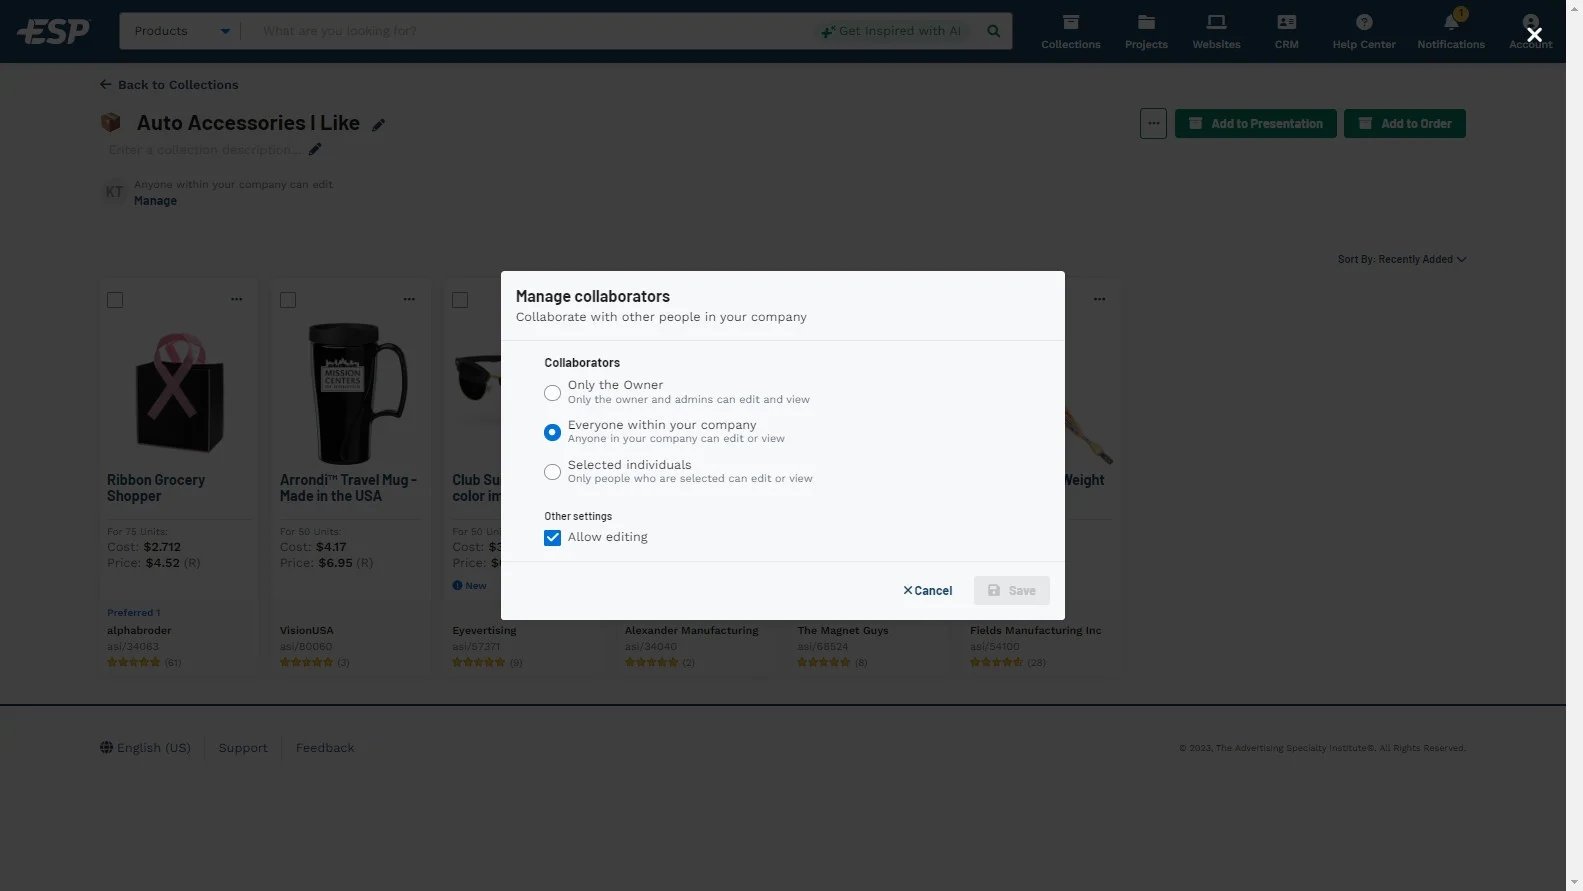Click Get inspired with AI

[891, 31]
